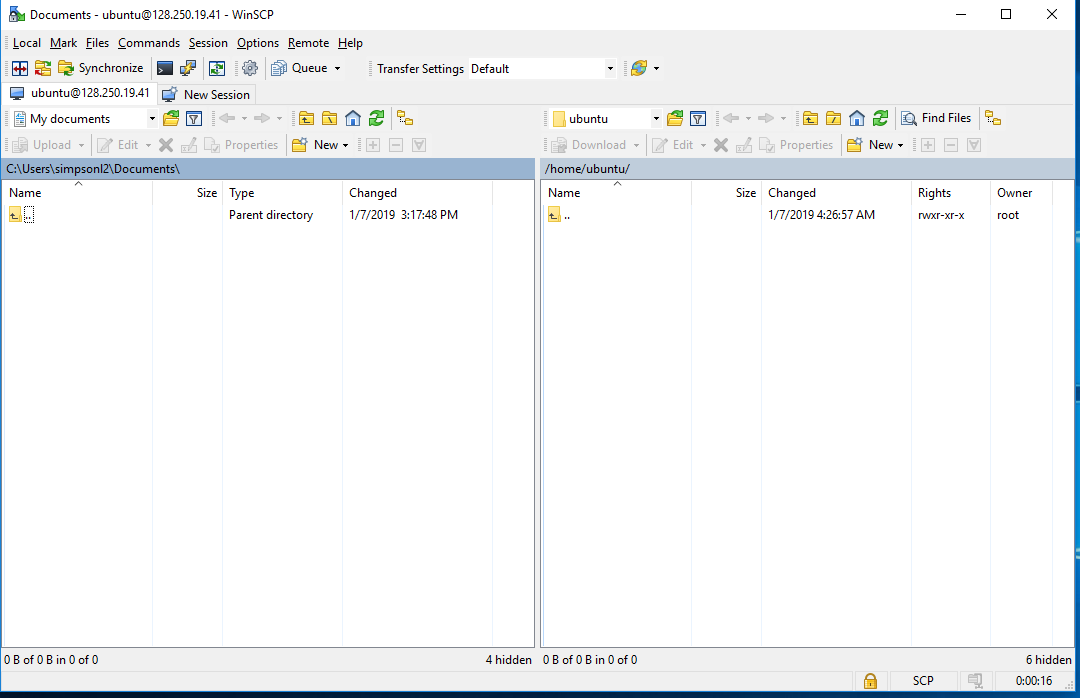This screenshot has height=698, width=1080.
Task: Toggle the local directory tree icon
Action: click(404, 118)
